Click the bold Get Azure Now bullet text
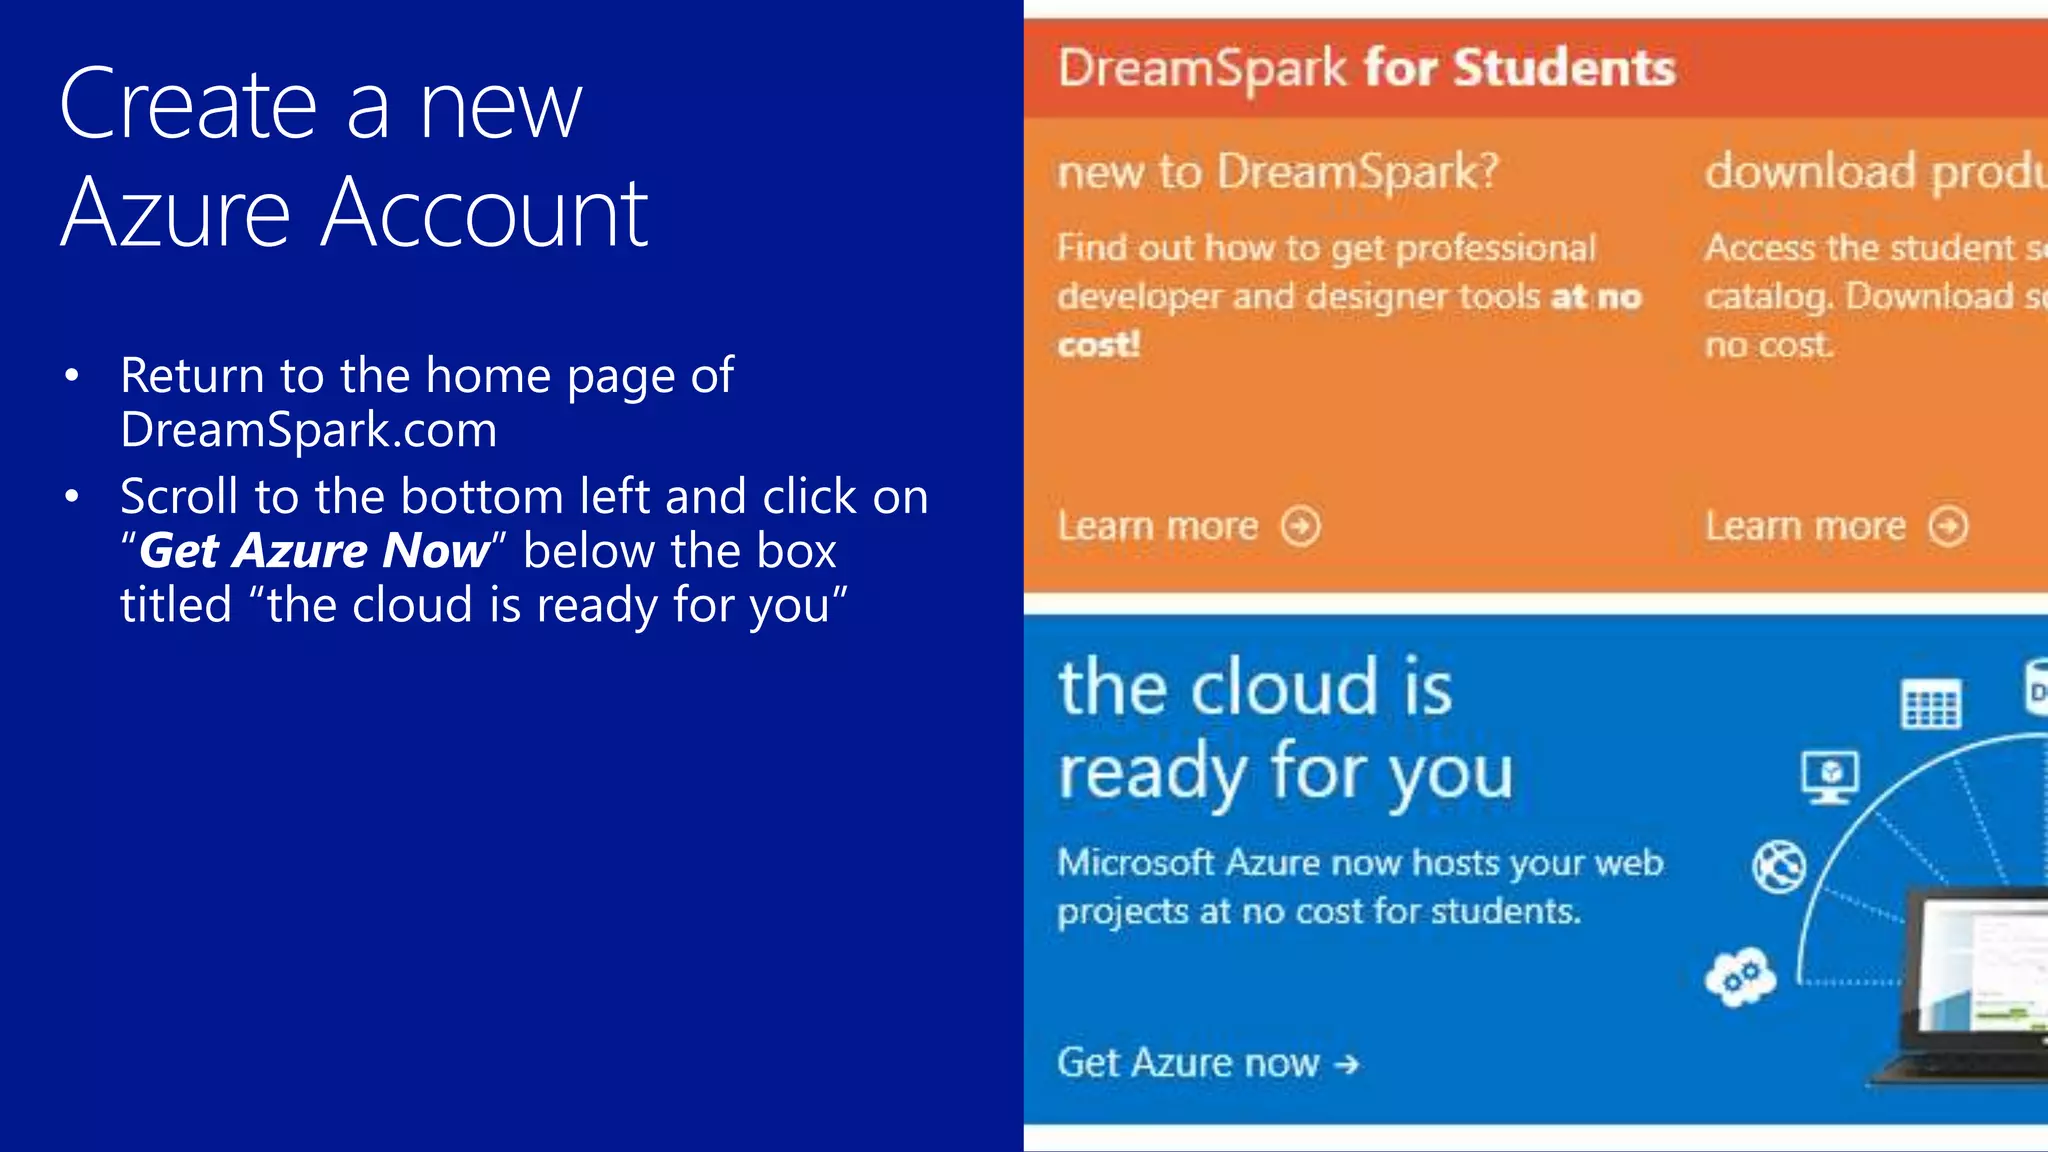This screenshot has height=1152, width=2048. point(314,551)
